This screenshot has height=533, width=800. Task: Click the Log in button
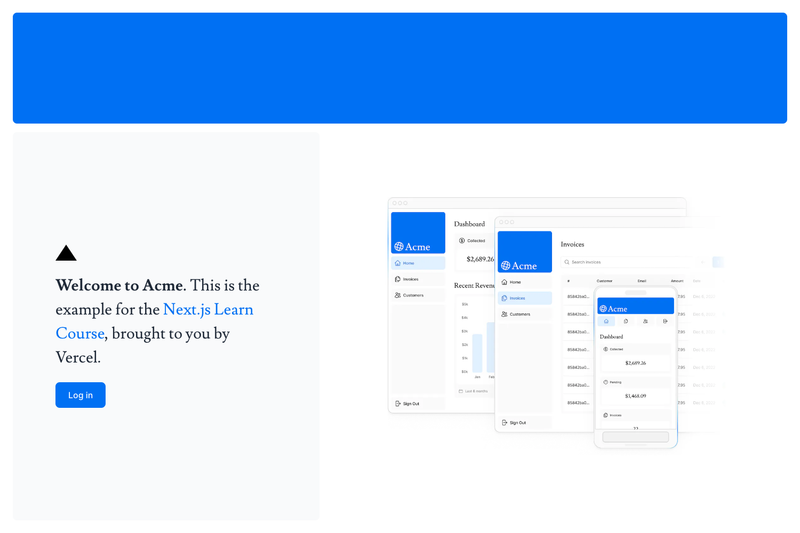click(80, 395)
